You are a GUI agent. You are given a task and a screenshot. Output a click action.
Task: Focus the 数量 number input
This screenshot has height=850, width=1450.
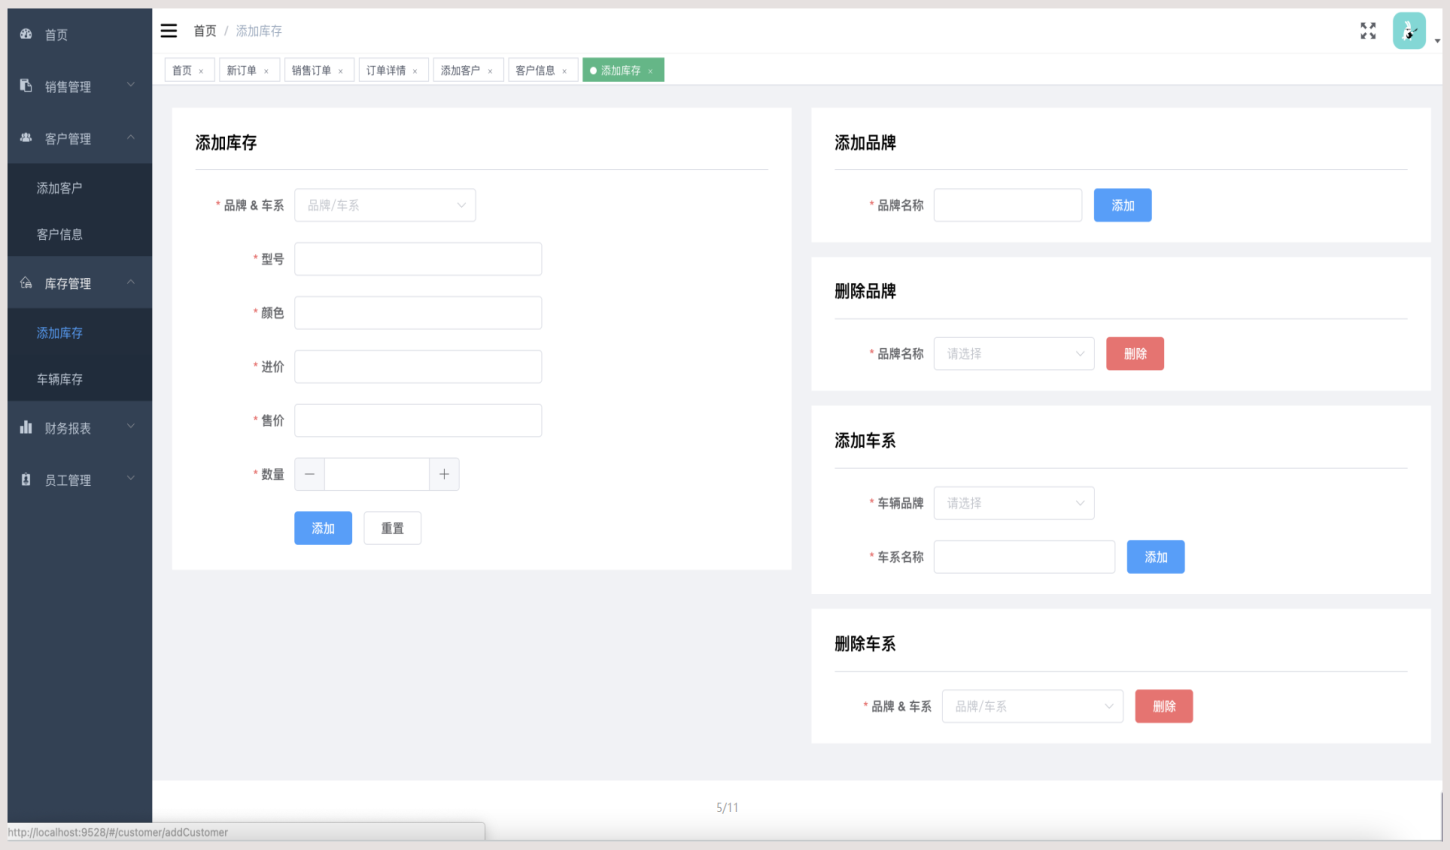377,474
